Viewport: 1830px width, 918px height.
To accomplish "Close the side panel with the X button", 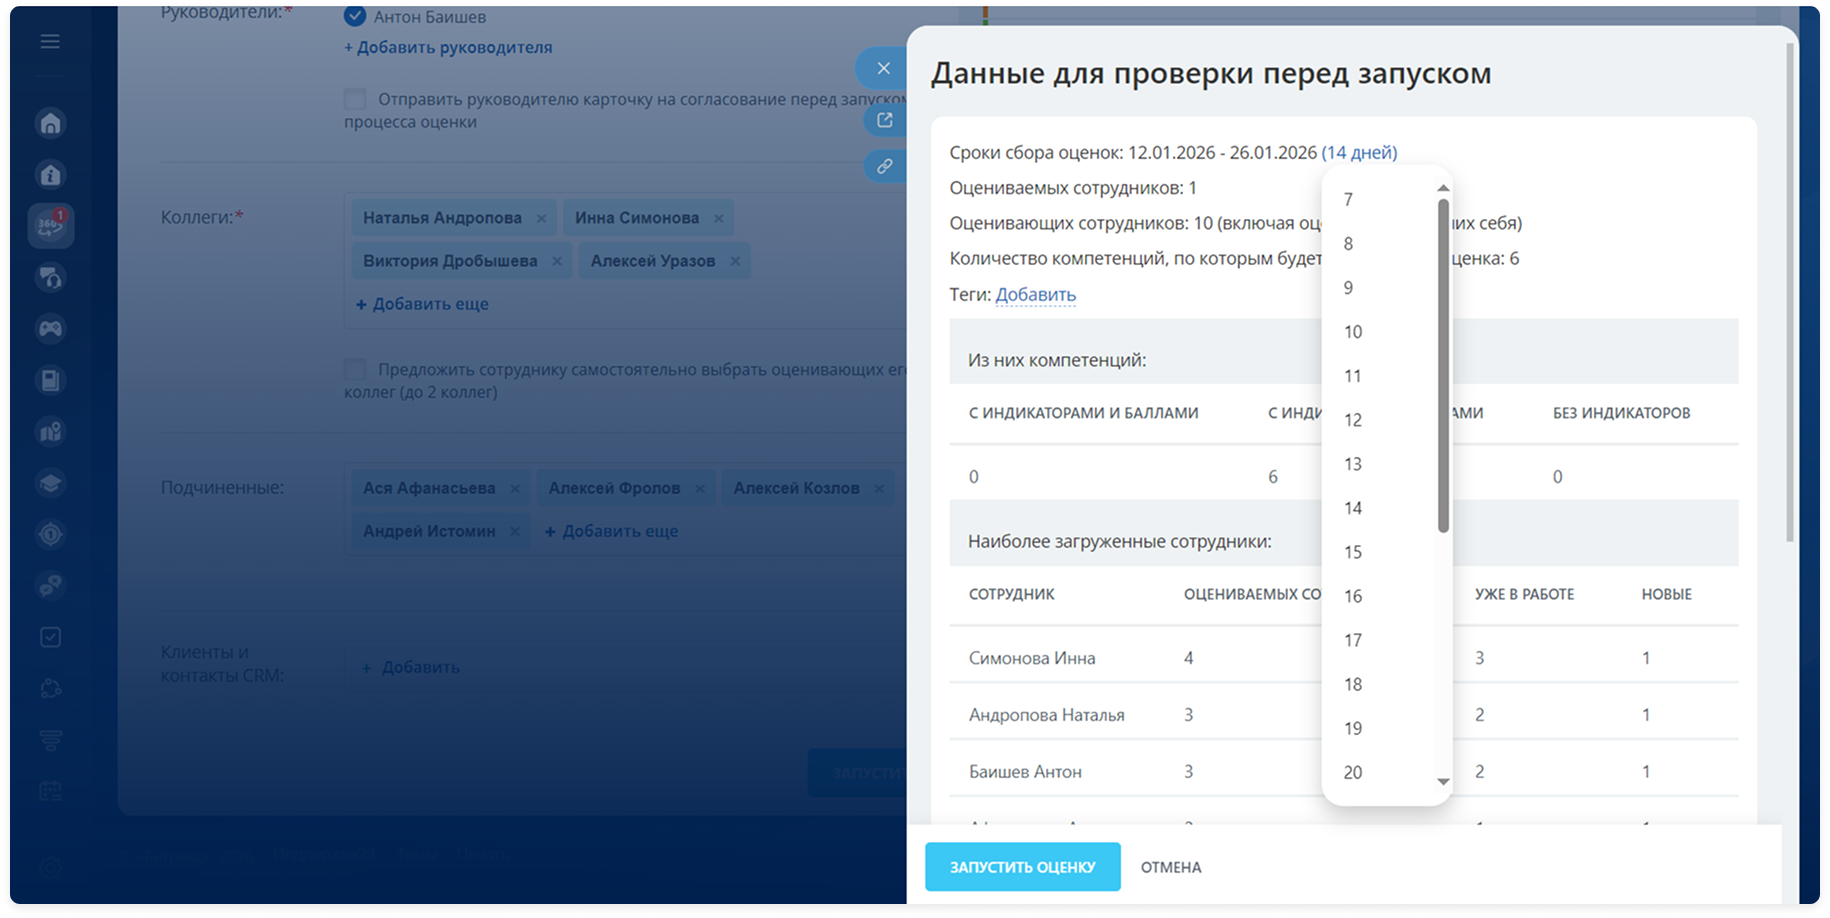I will click(883, 68).
